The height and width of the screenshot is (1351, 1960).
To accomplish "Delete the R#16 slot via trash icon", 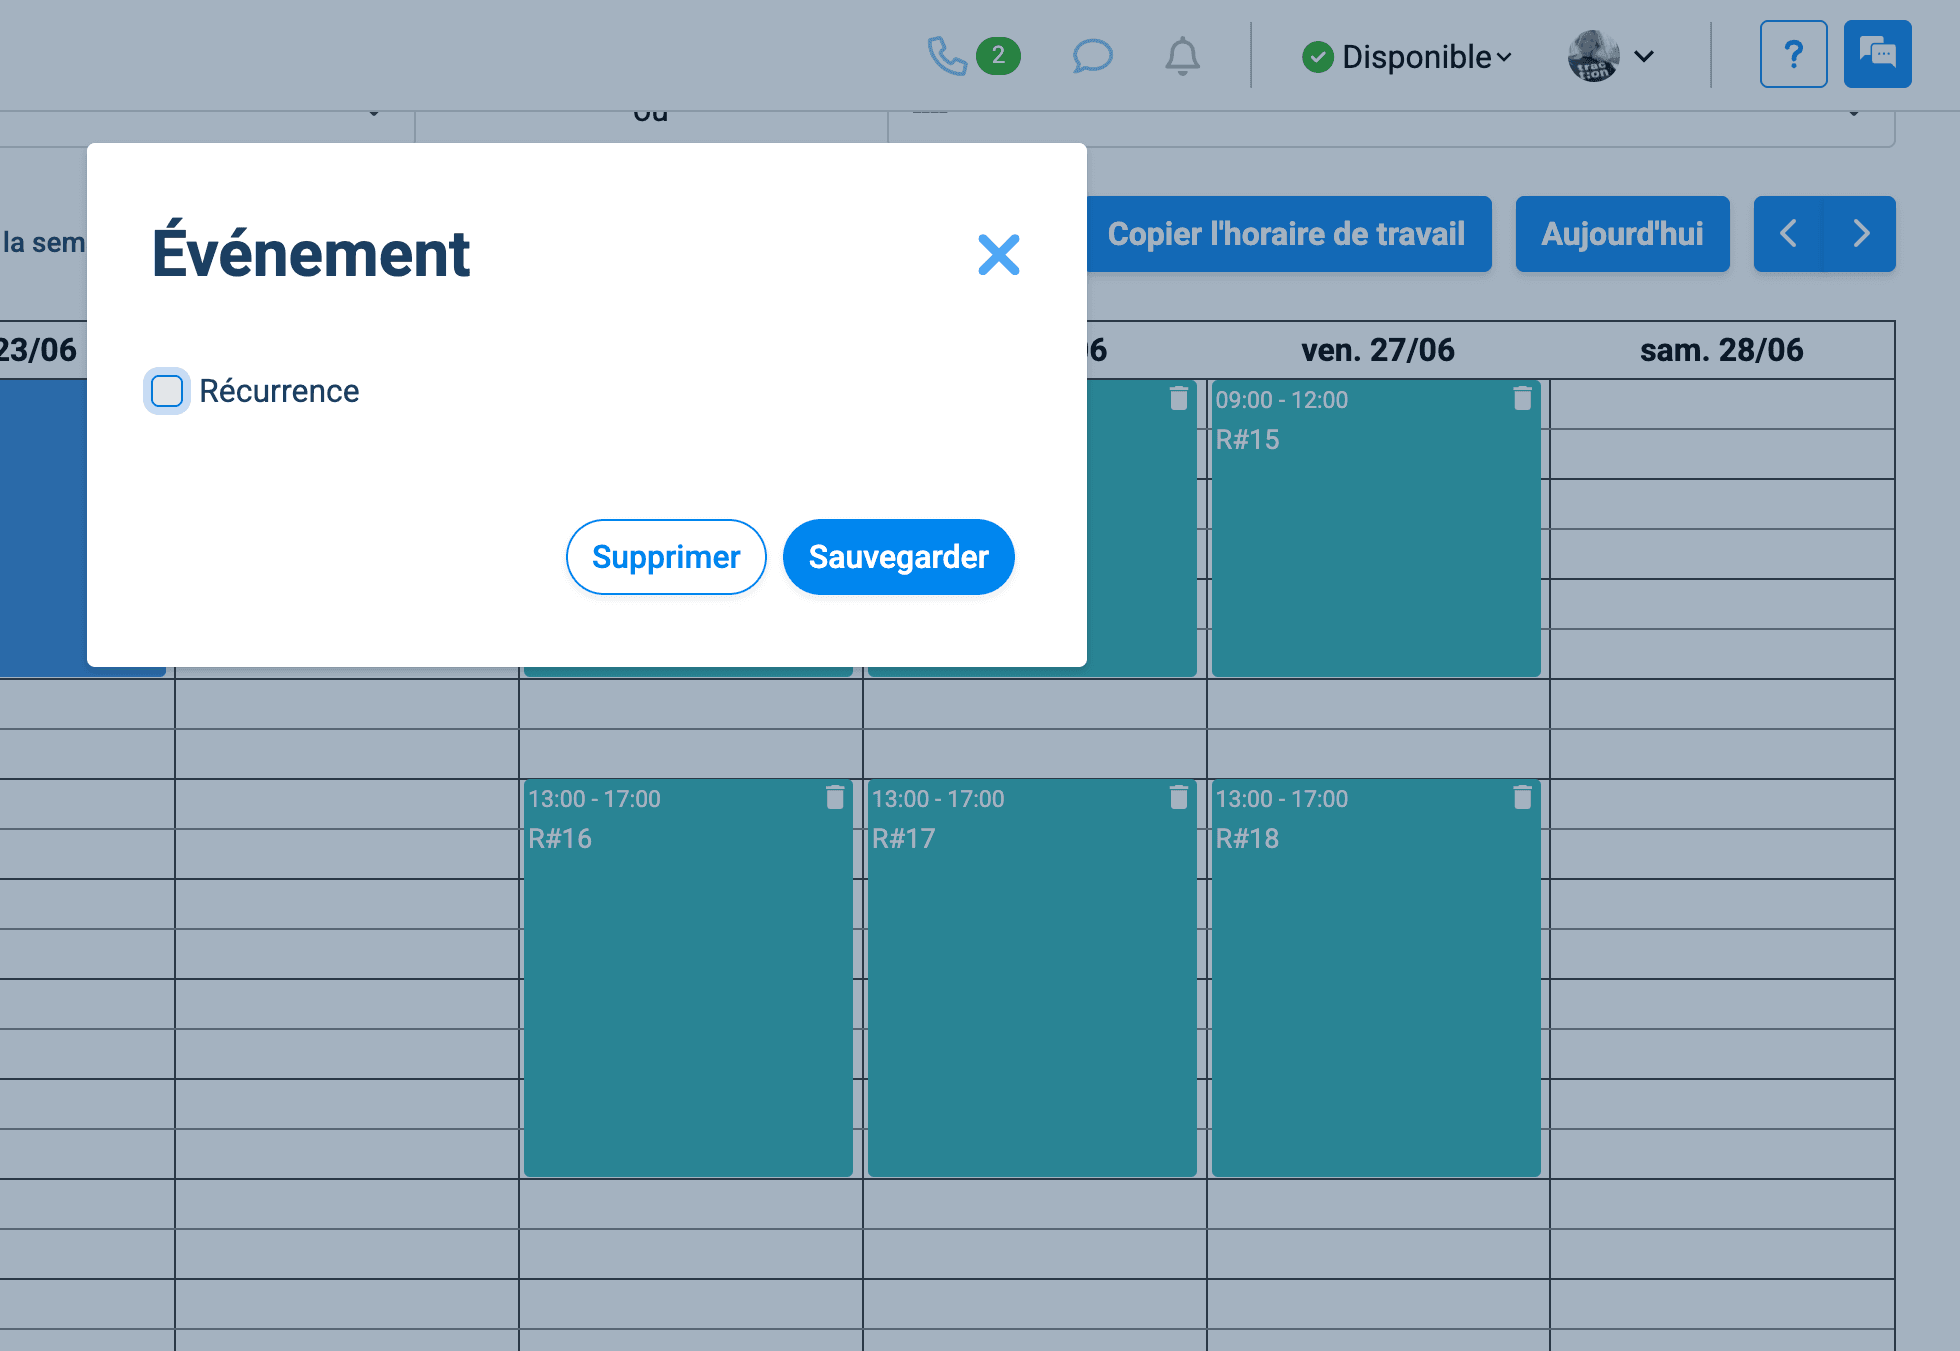I will pos(835,797).
